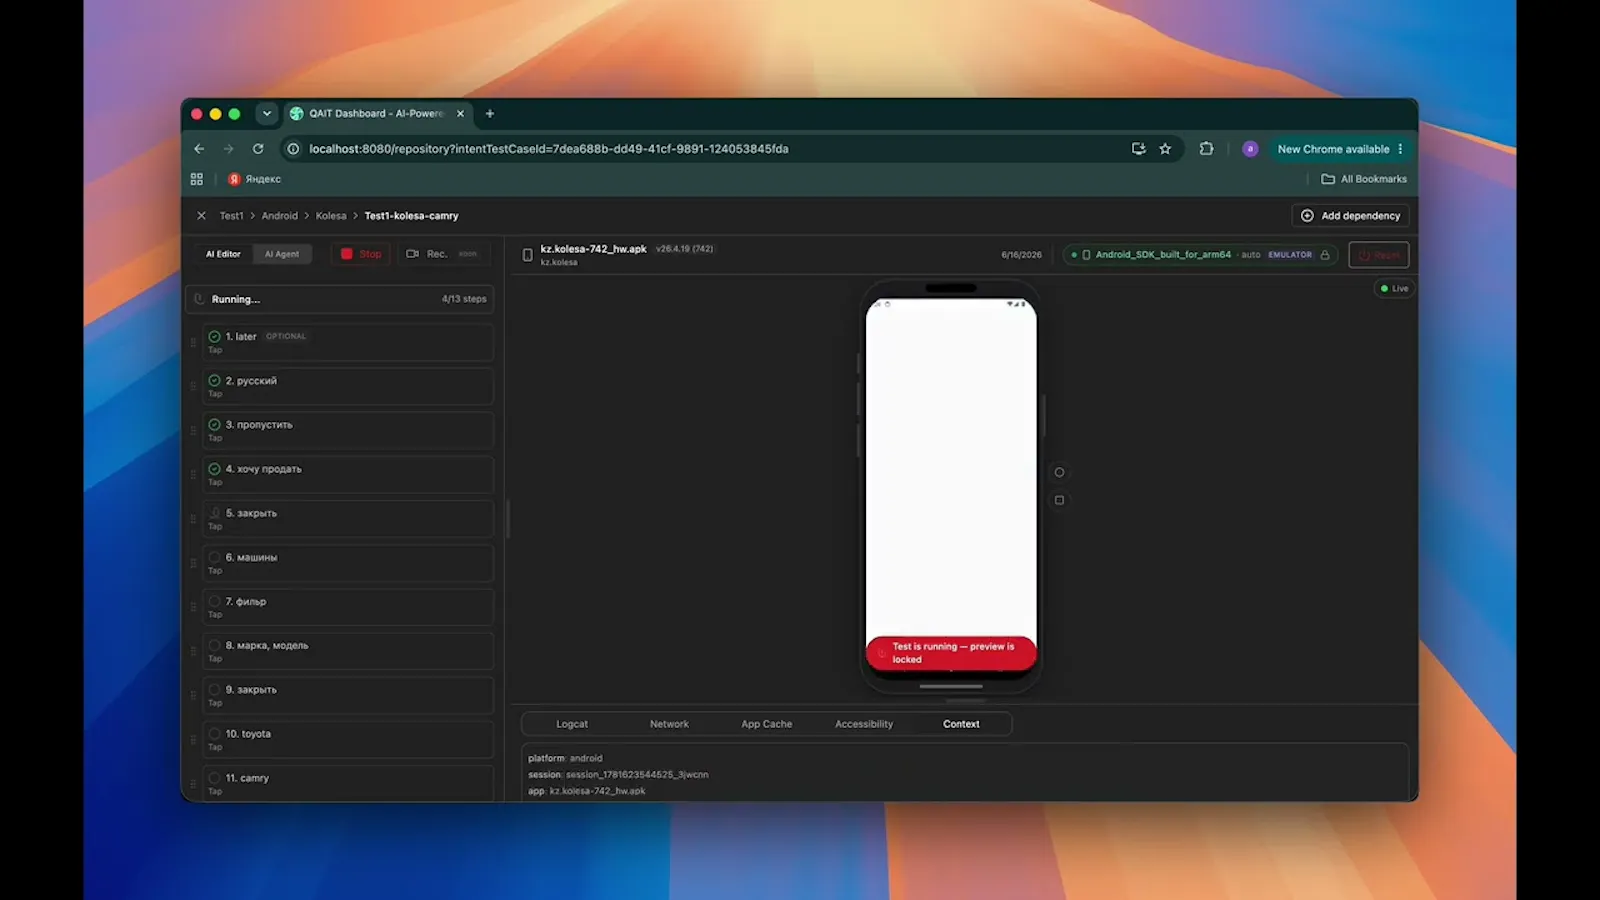This screenshot has height=900, width=1600.
Task: Click the 4/13 steps counter
Action: (464, 299)
